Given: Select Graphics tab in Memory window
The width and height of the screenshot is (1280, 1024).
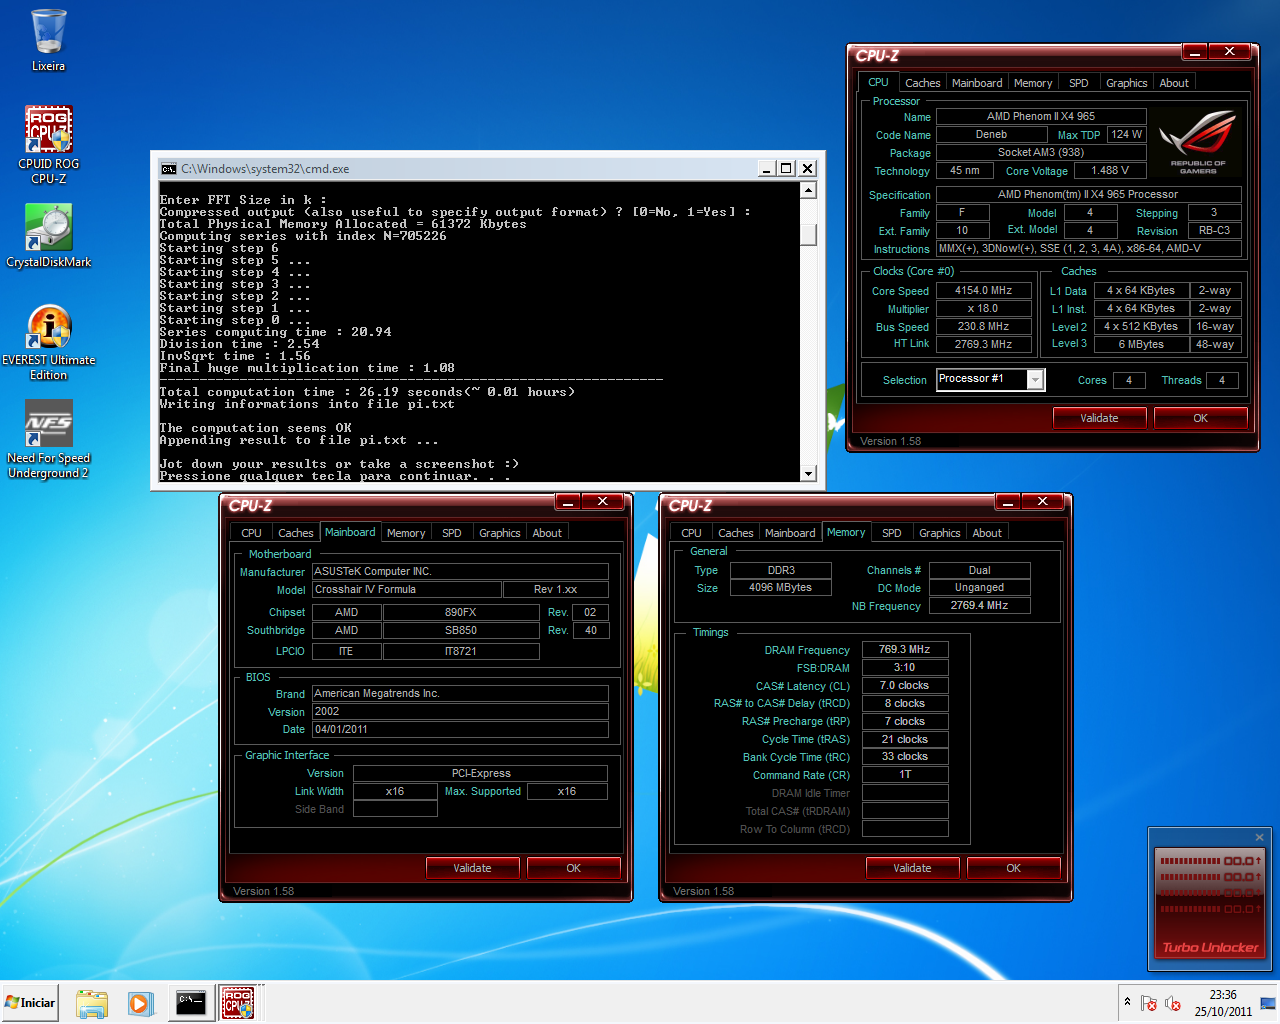Looking at the screenshot, I should point(939,533).
